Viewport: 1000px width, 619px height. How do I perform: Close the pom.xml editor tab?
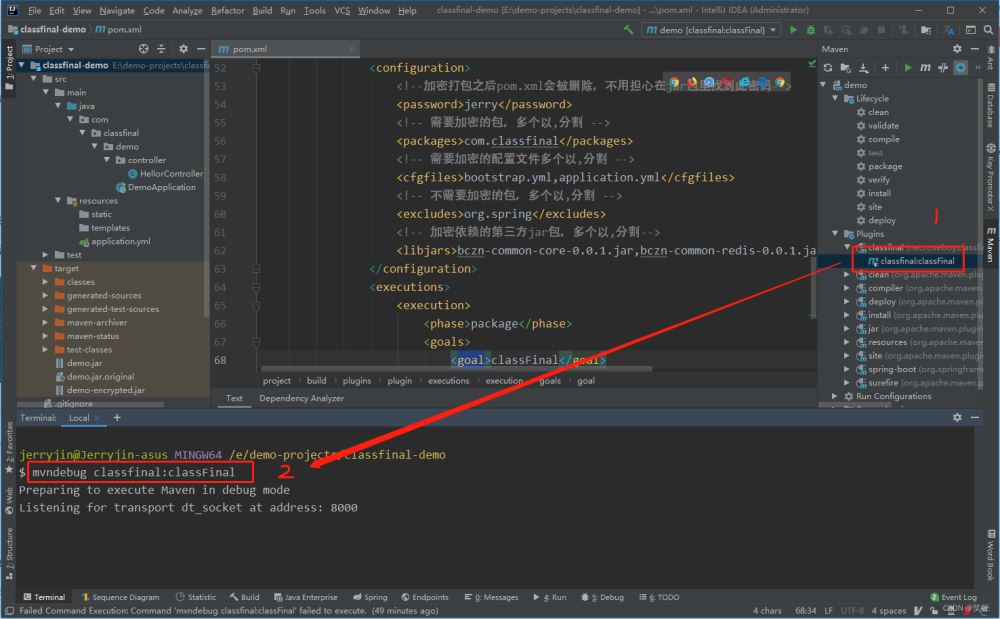351,49
